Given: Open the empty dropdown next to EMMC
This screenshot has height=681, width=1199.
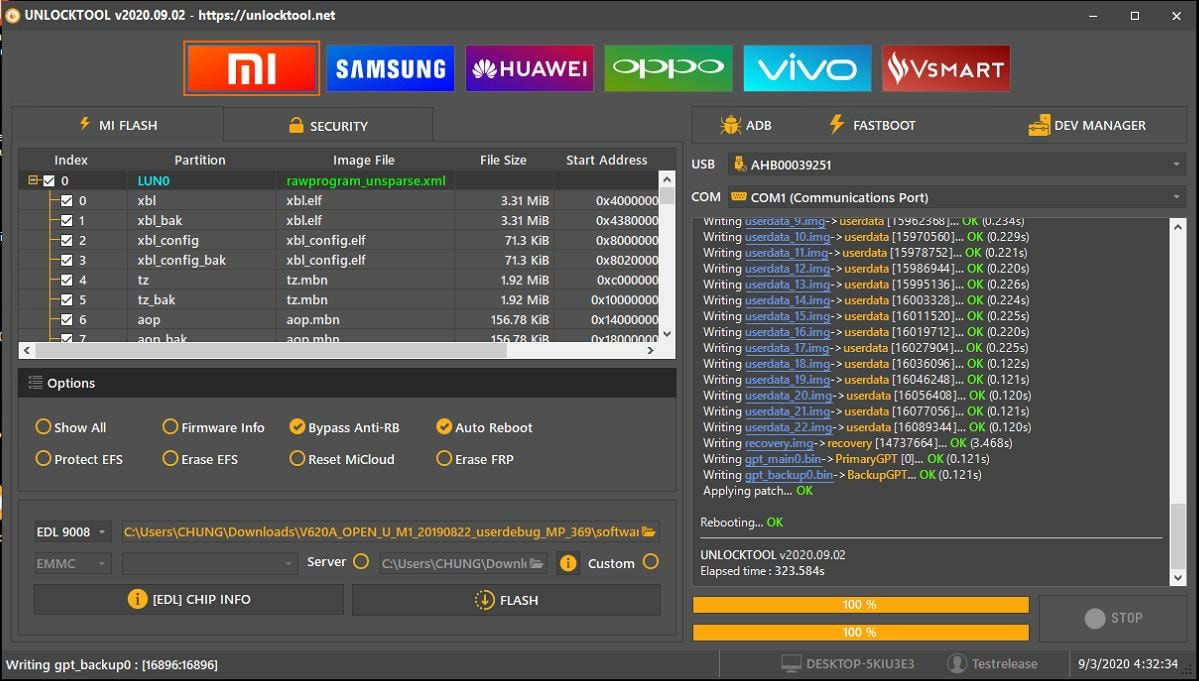Looking at the screenshot, I should tap(210, 564).
